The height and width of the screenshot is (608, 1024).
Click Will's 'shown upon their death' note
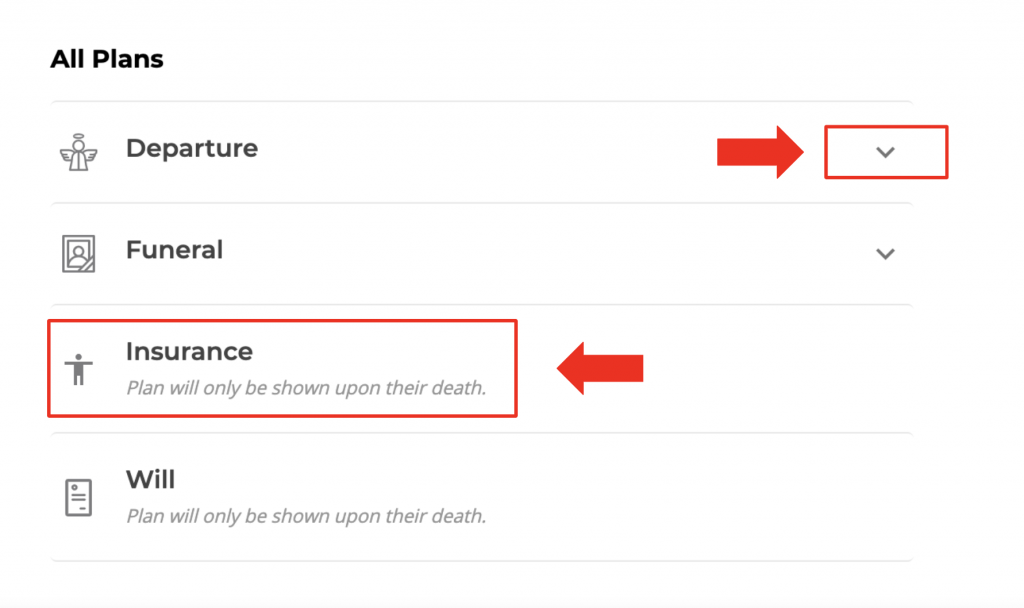(306, 516)
